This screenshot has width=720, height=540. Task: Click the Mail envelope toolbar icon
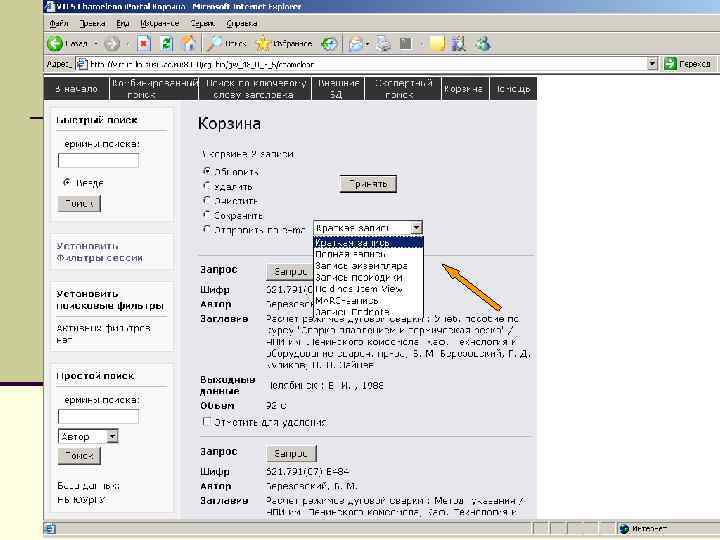(356, 44)
